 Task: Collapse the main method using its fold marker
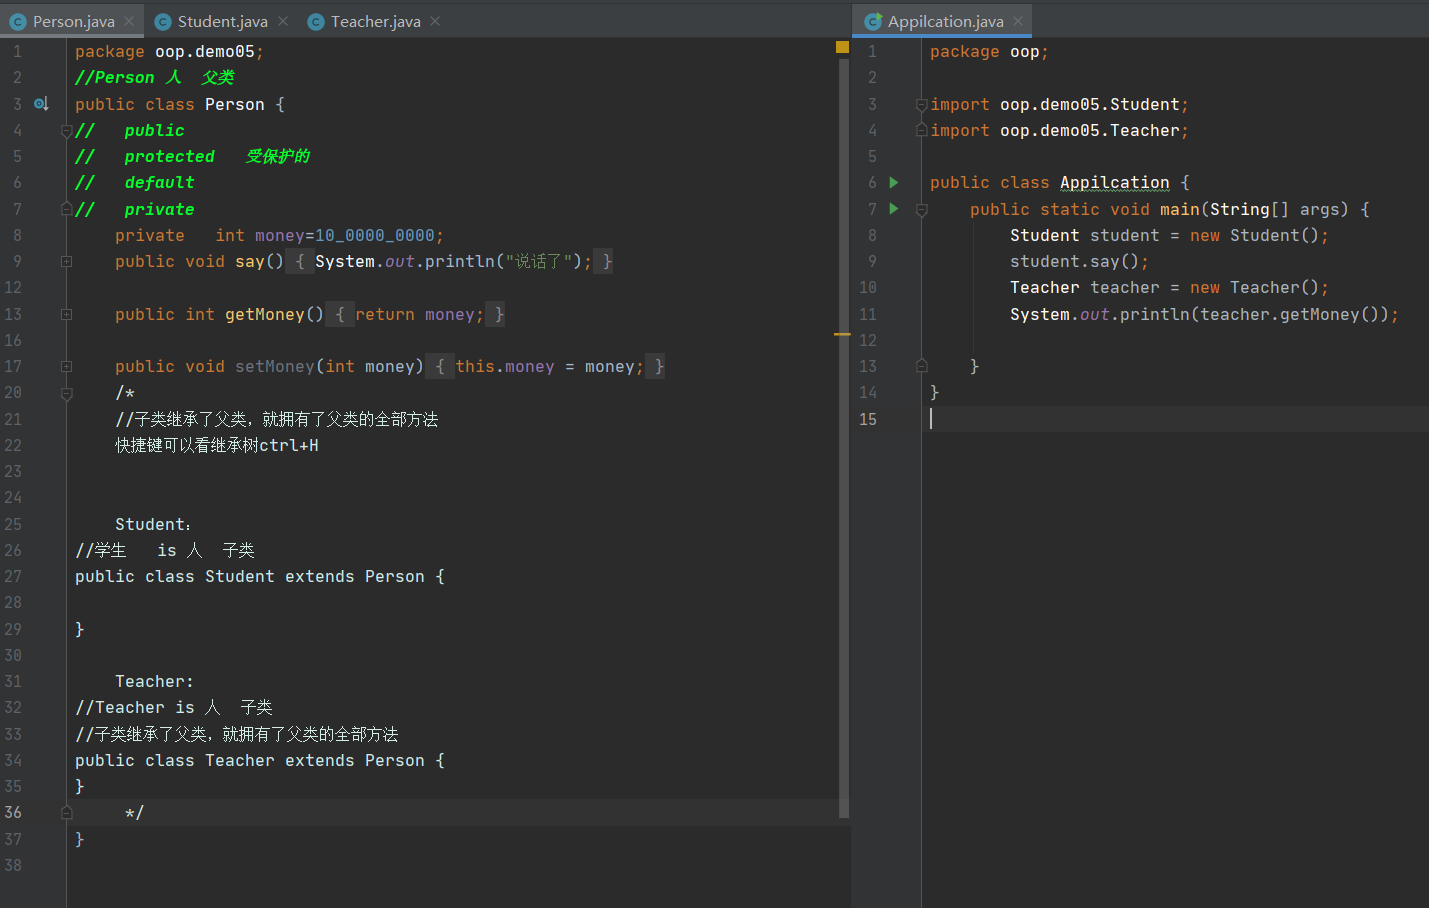point(921,210)
